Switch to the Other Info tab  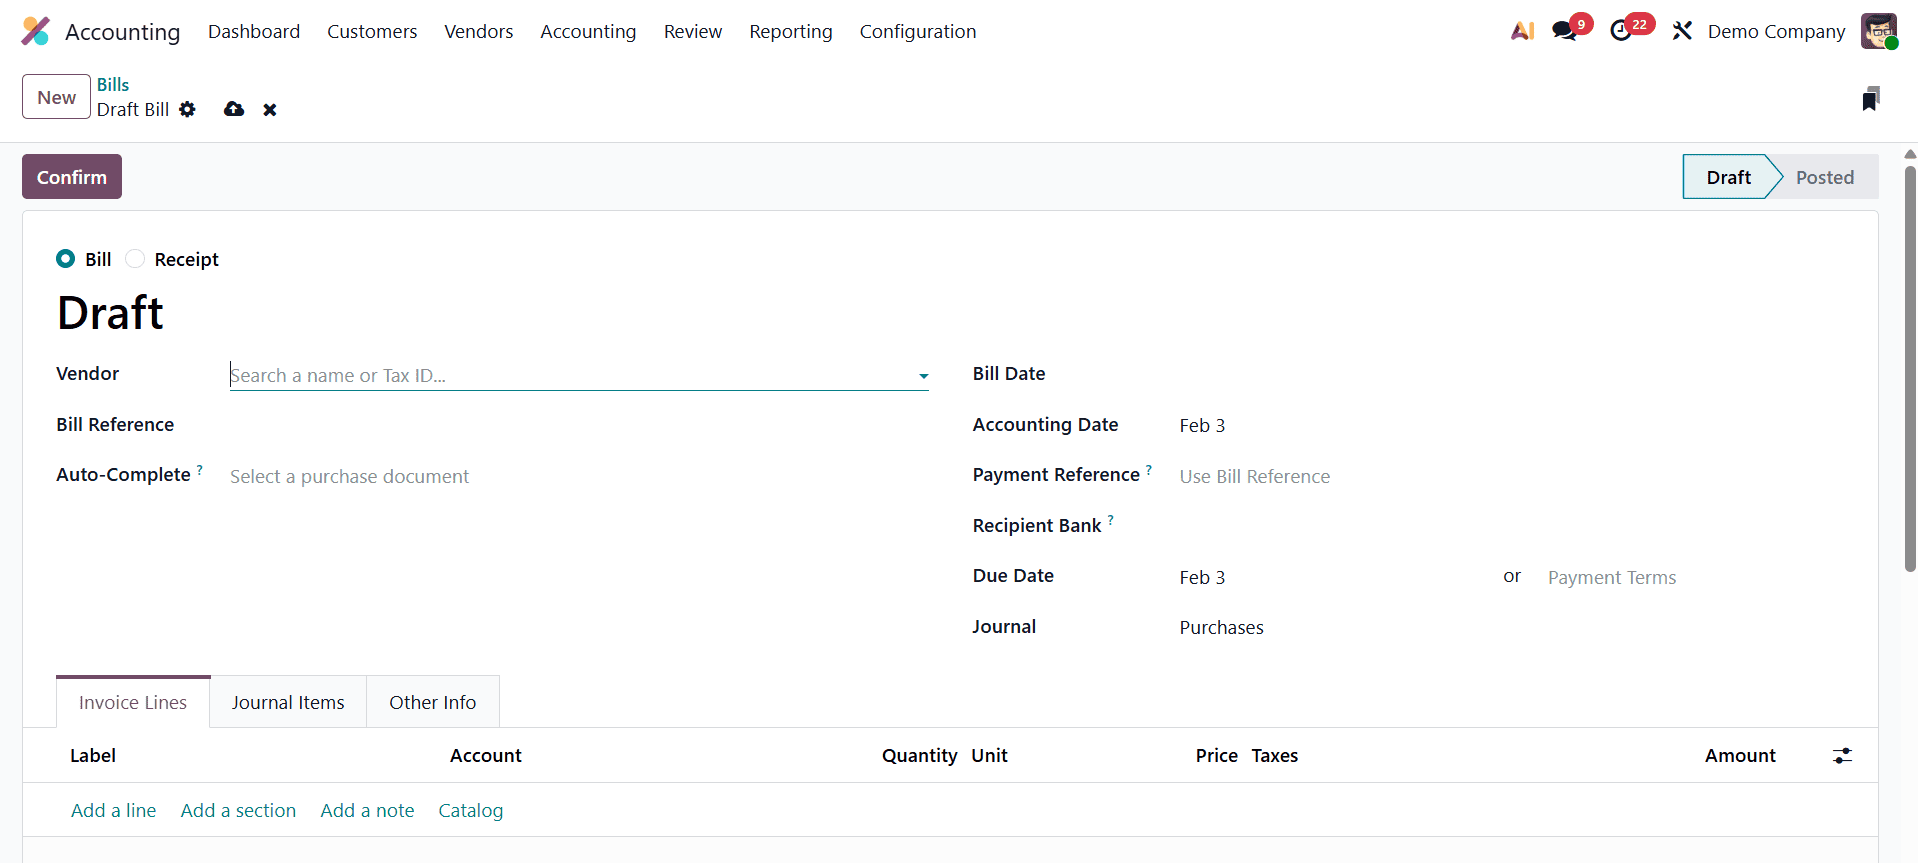point(433,702)
